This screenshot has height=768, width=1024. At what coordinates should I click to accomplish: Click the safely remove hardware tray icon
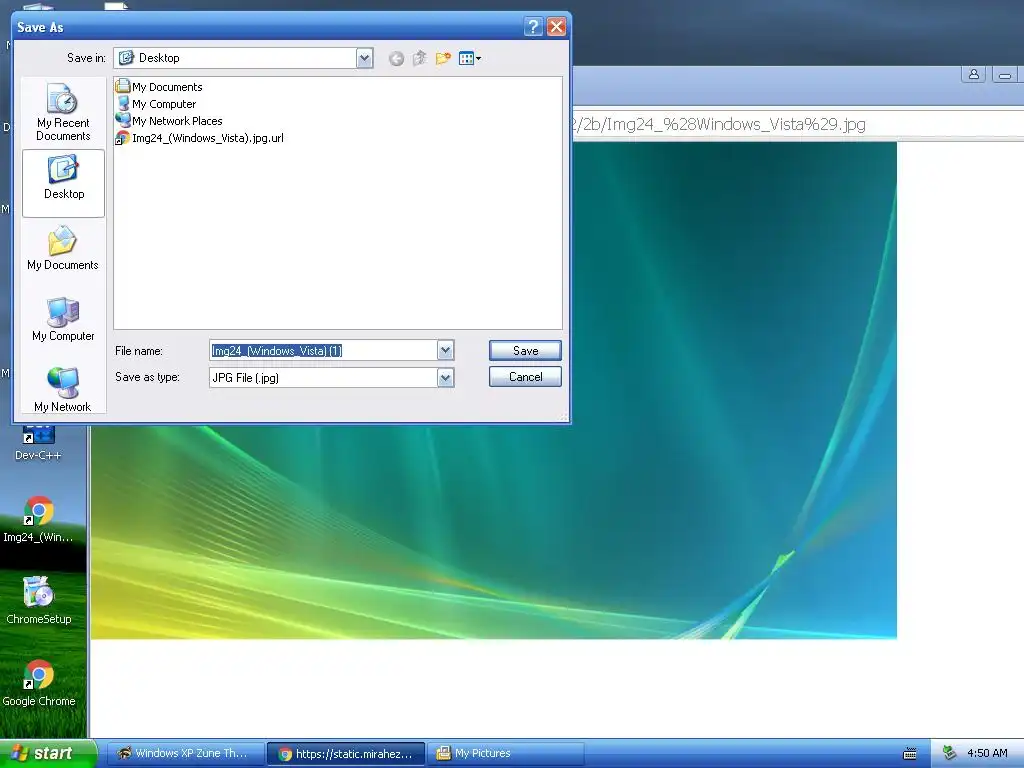[950, 753]
